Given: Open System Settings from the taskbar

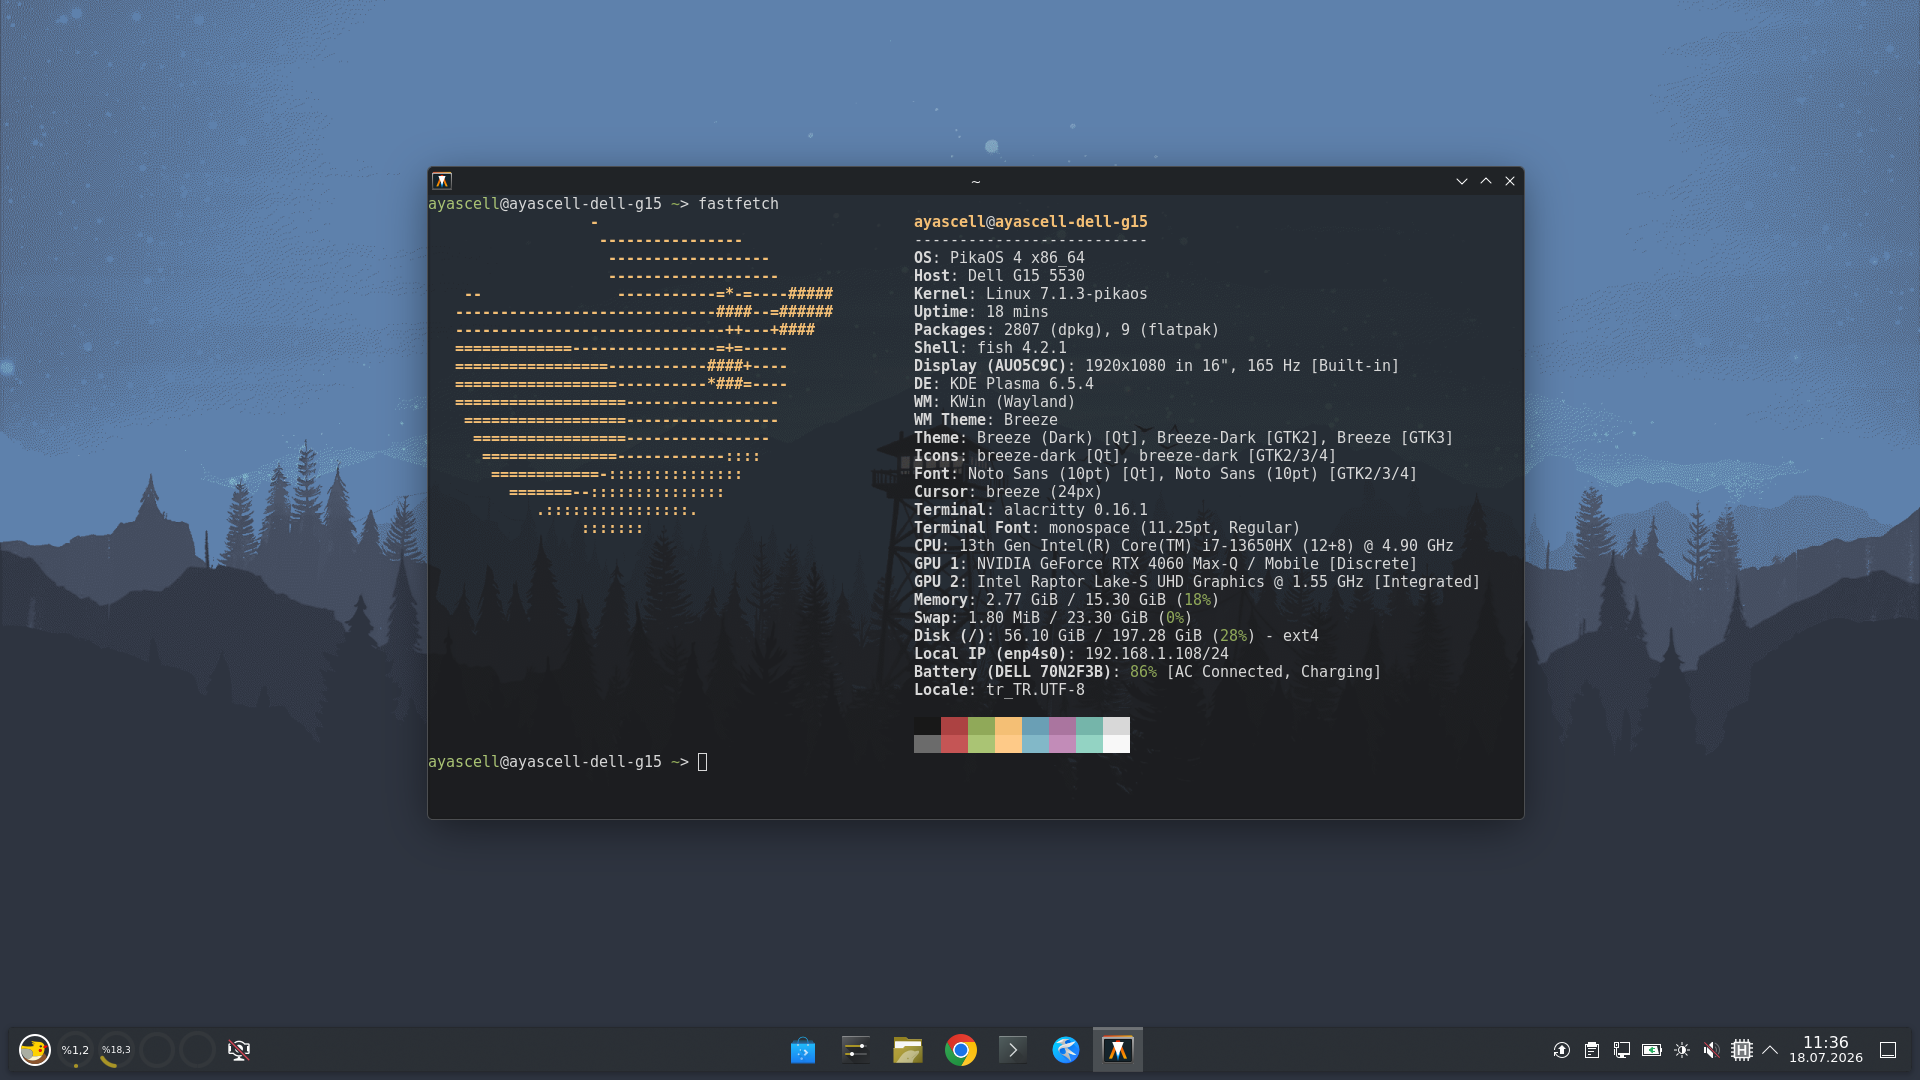Looking at the screenshot, I should pyautogui.click(x=855, y=1050).
